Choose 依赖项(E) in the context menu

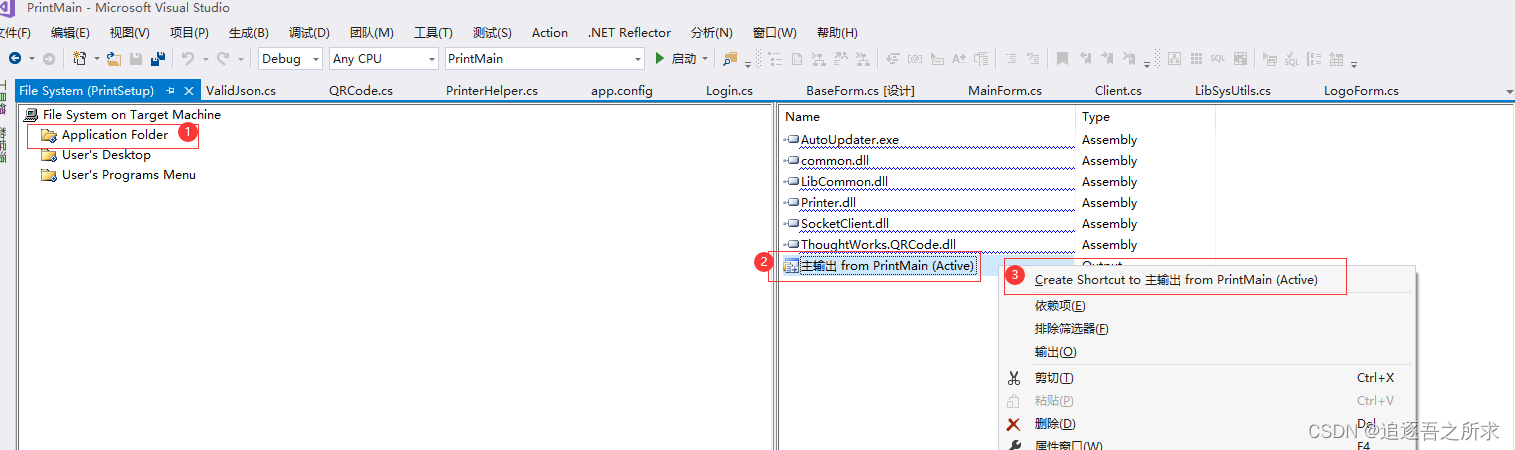(x=1060, y=306)
